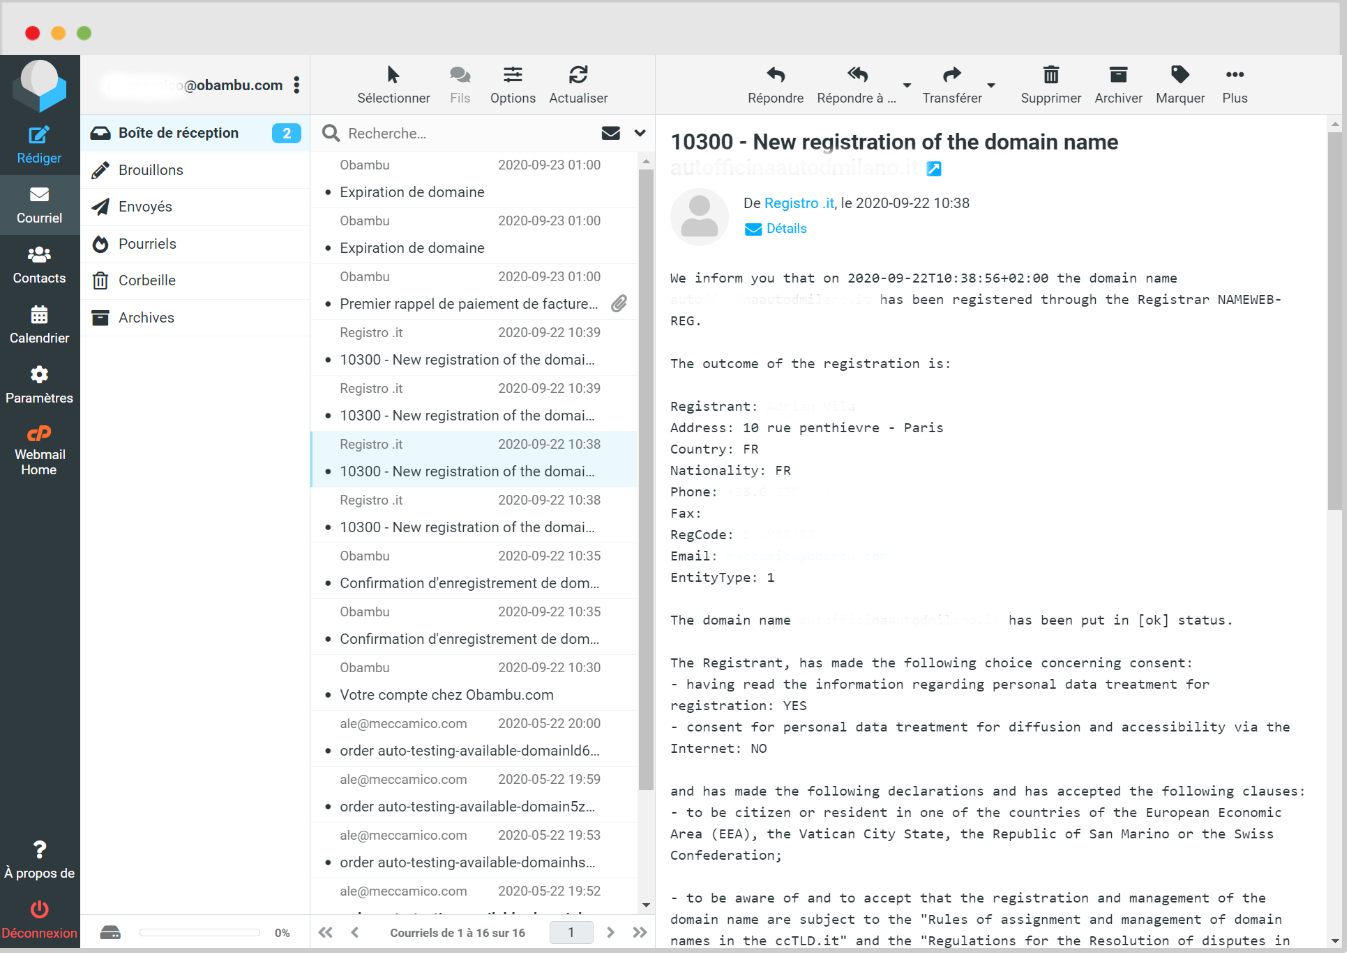Expand the Répondre à tous dropdown arrow
This screenshot has width=1347, height=953.
pyautogui.click(x=907, y=85)
